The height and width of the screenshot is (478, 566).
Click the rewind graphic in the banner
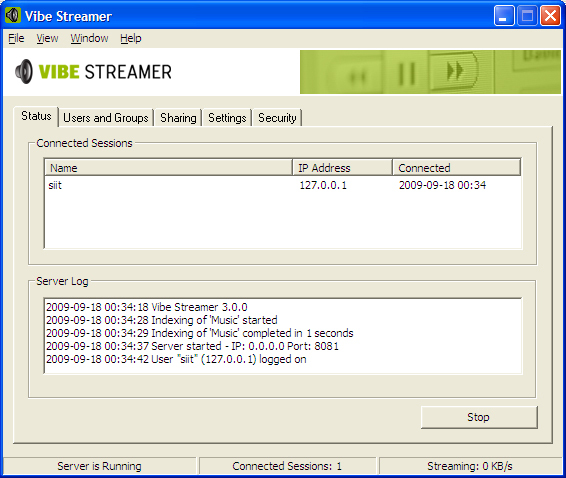point(358,77)
